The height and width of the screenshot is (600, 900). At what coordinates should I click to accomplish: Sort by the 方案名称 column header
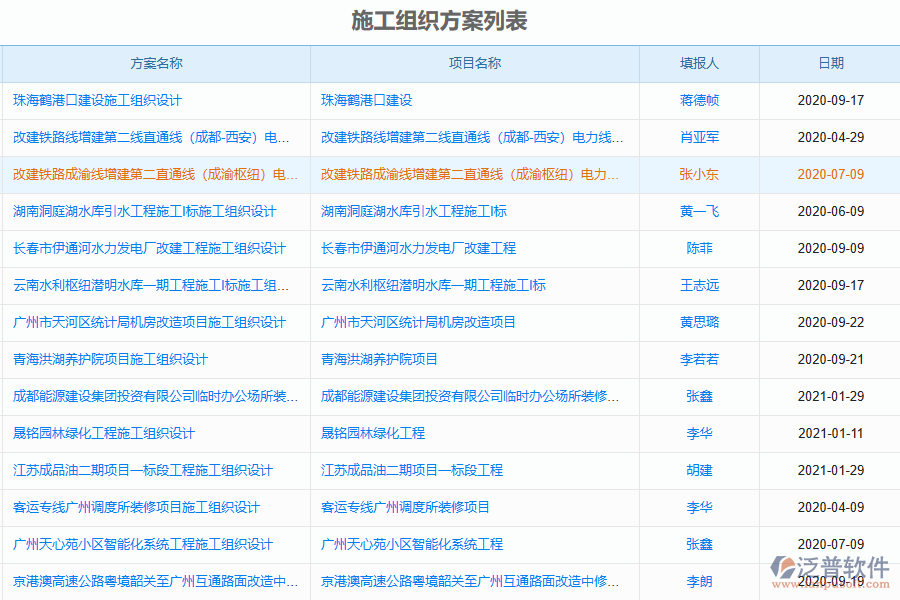pyautogui.click(x=153, y=63)
